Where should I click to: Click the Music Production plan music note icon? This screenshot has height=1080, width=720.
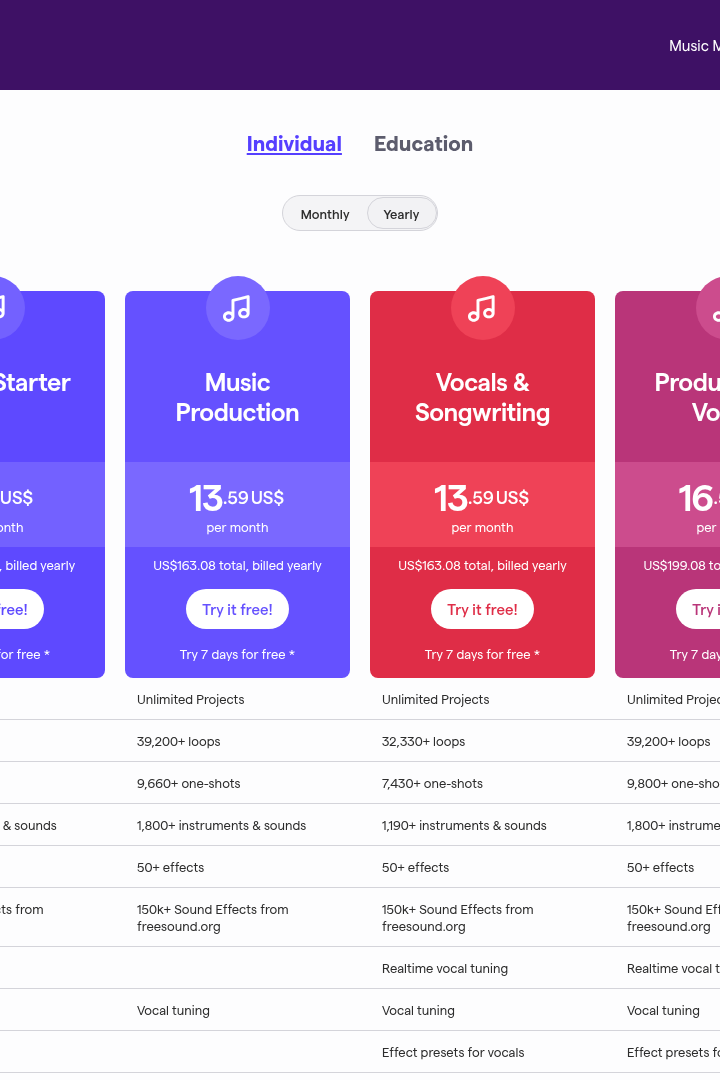[237, 308]
